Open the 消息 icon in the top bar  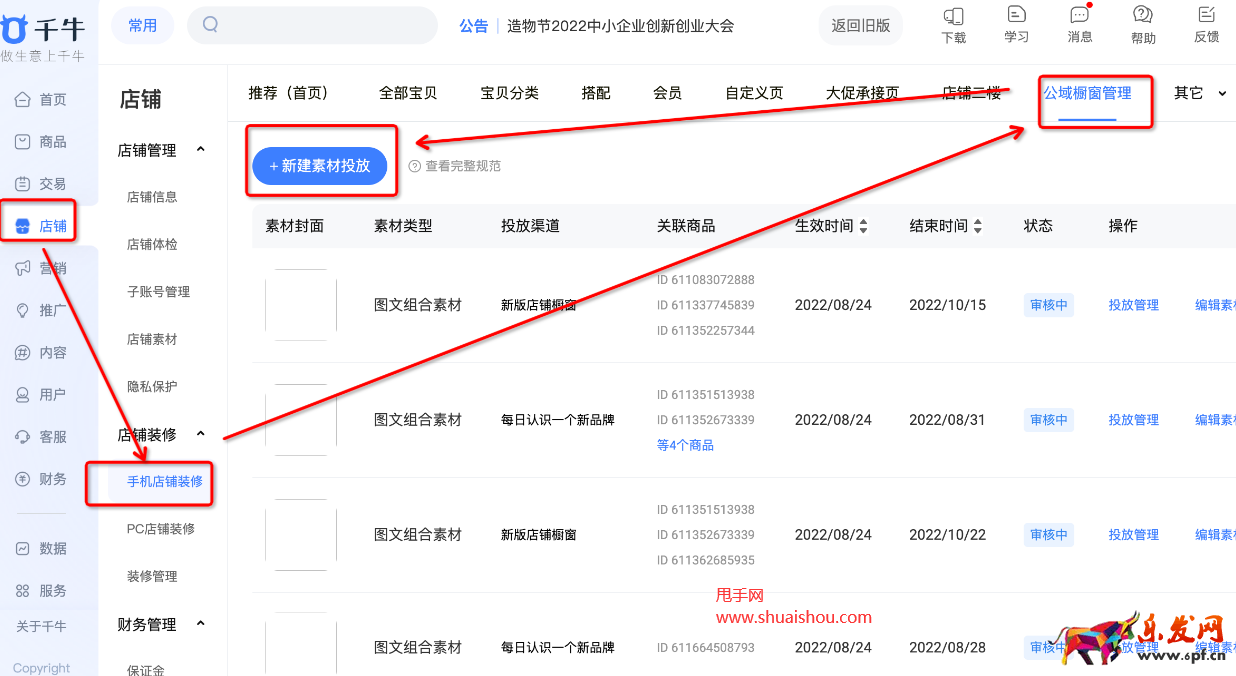tap(1079, 24)
